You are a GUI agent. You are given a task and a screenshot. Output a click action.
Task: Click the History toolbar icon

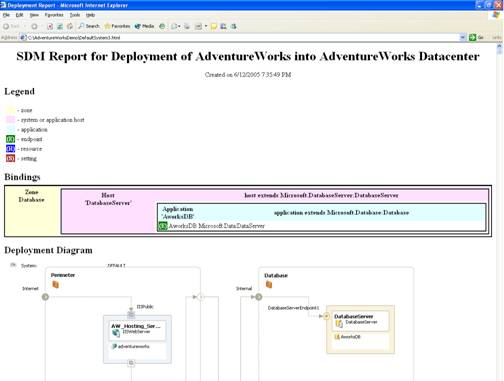pos(162,26)
